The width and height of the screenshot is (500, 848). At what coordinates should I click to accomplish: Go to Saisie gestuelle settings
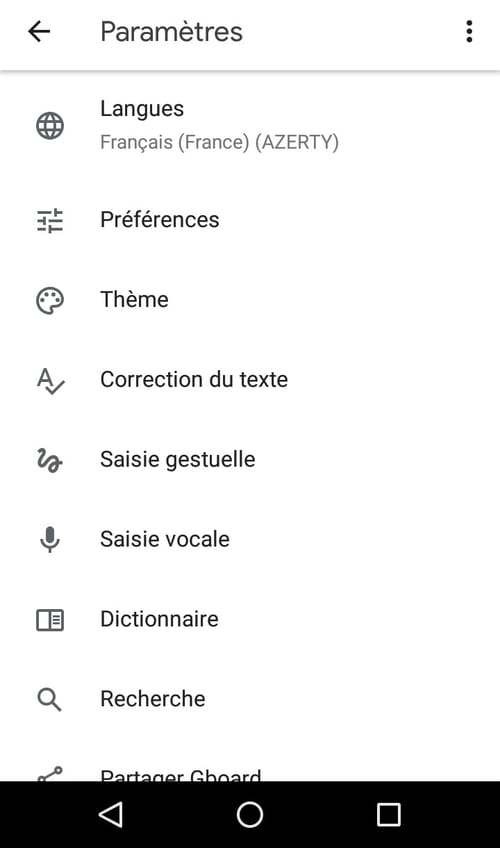click(x=250, y=459)
